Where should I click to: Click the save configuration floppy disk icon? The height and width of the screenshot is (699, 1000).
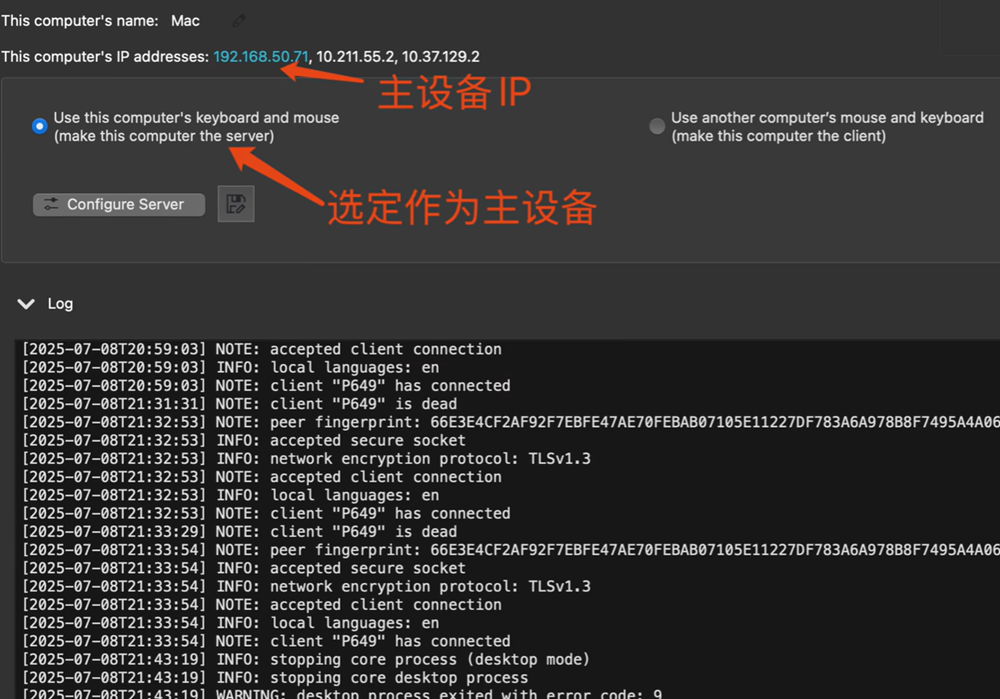(236, 204)
